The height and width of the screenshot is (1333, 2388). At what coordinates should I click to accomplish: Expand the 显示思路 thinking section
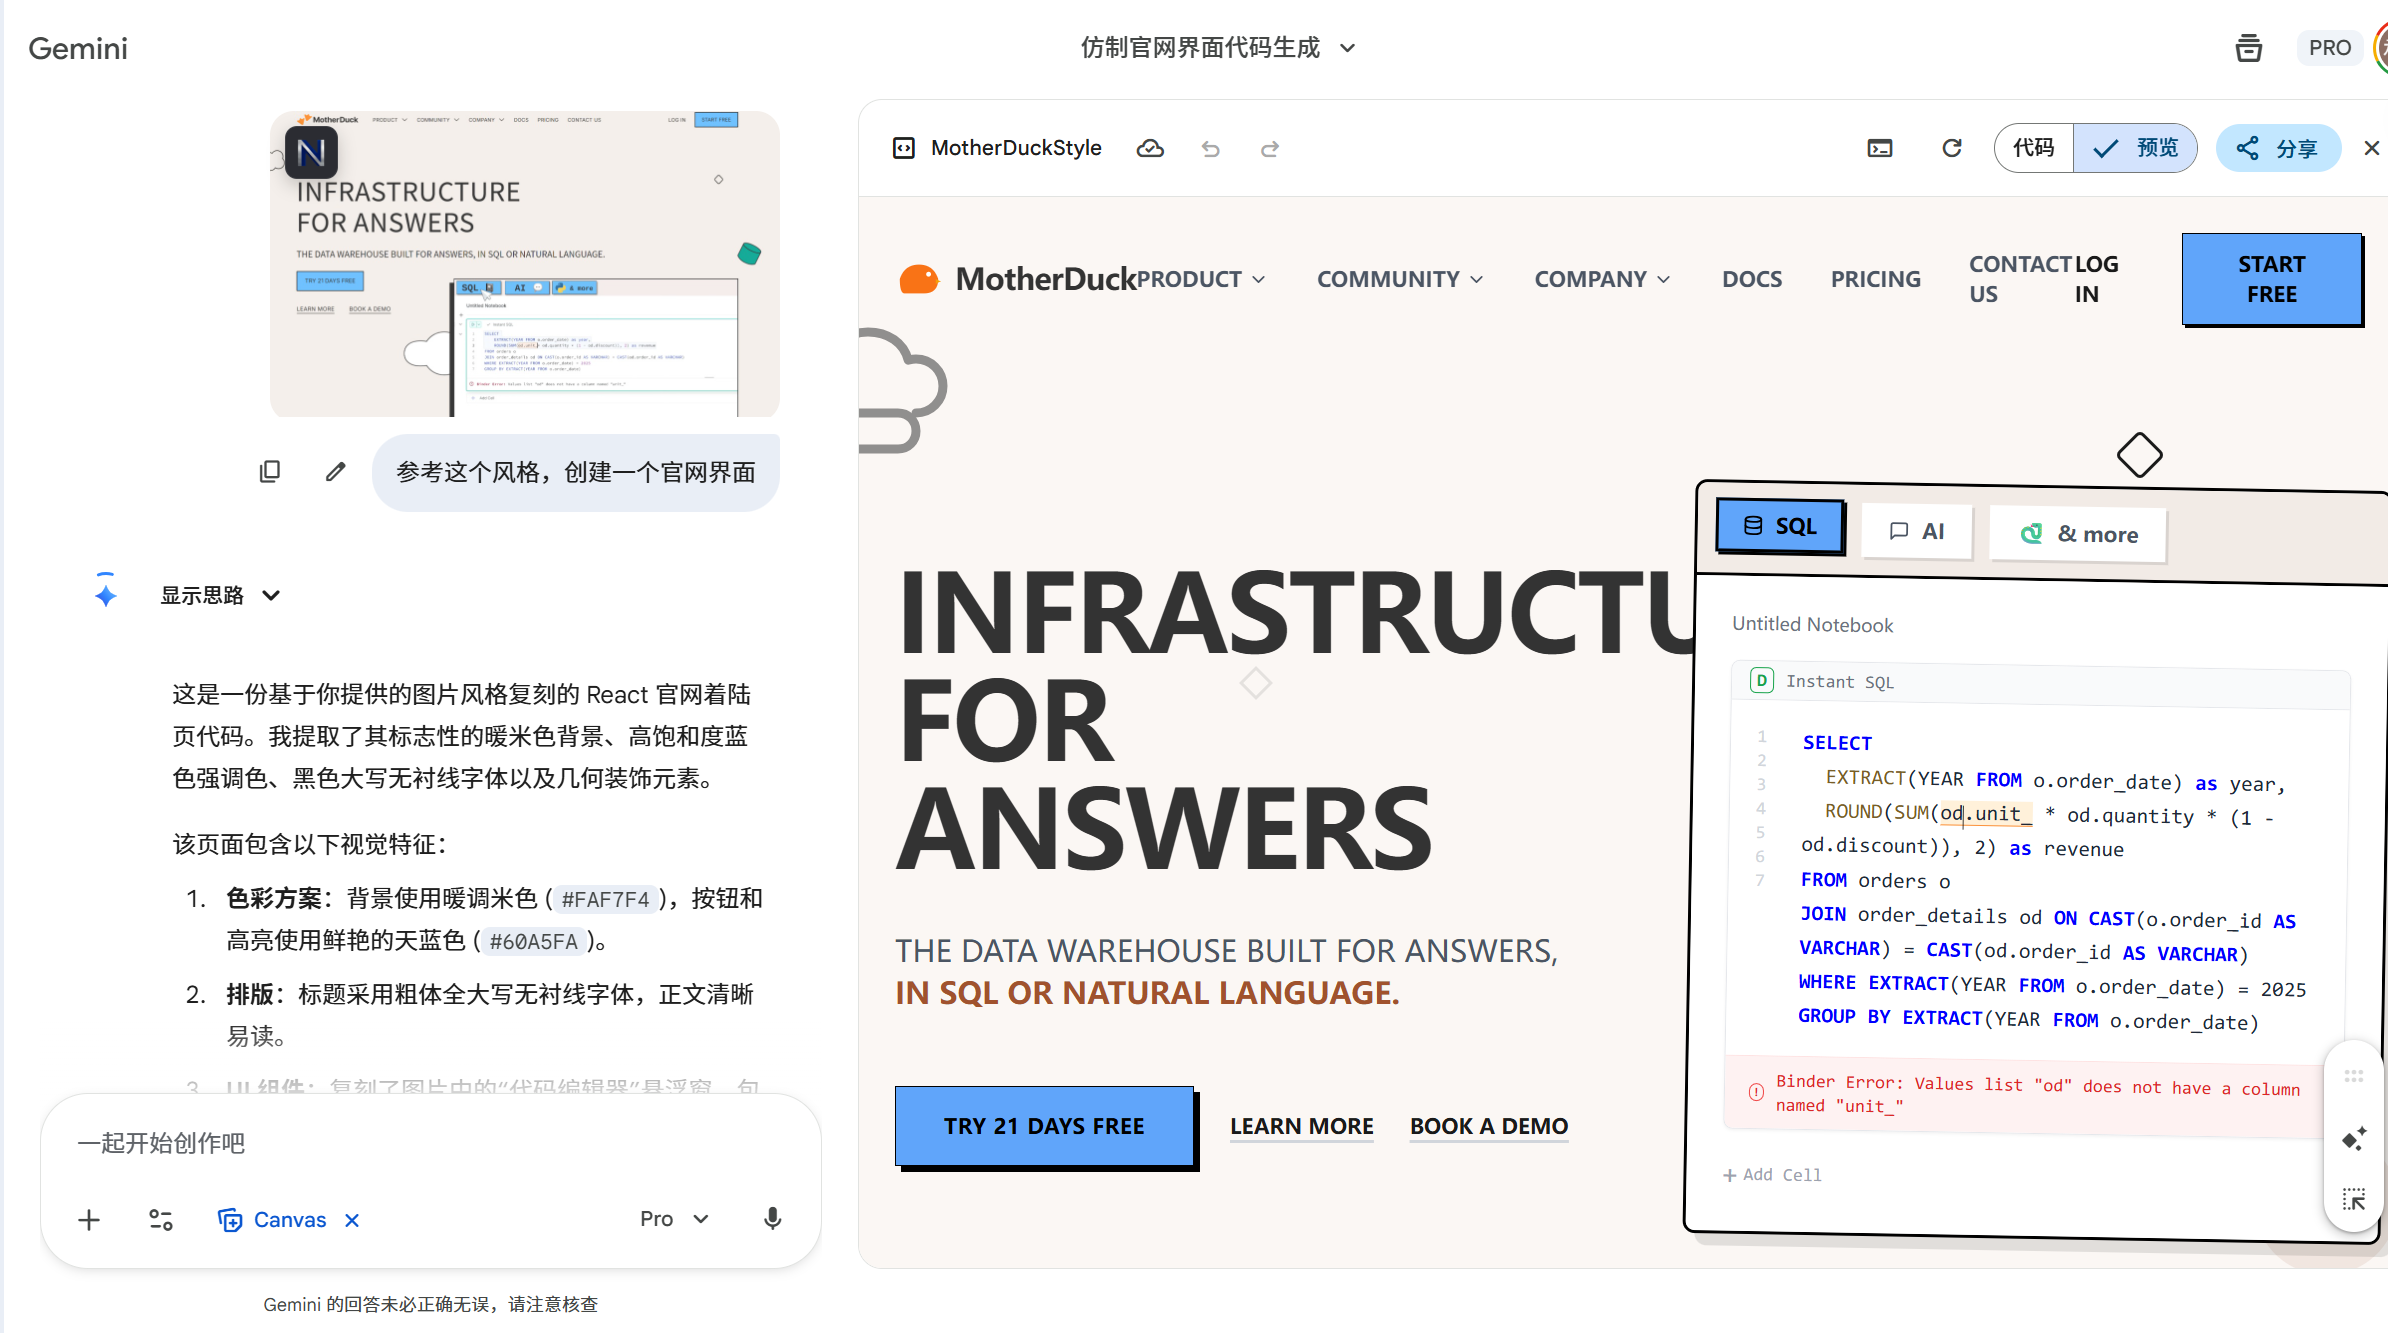(219, 596)
